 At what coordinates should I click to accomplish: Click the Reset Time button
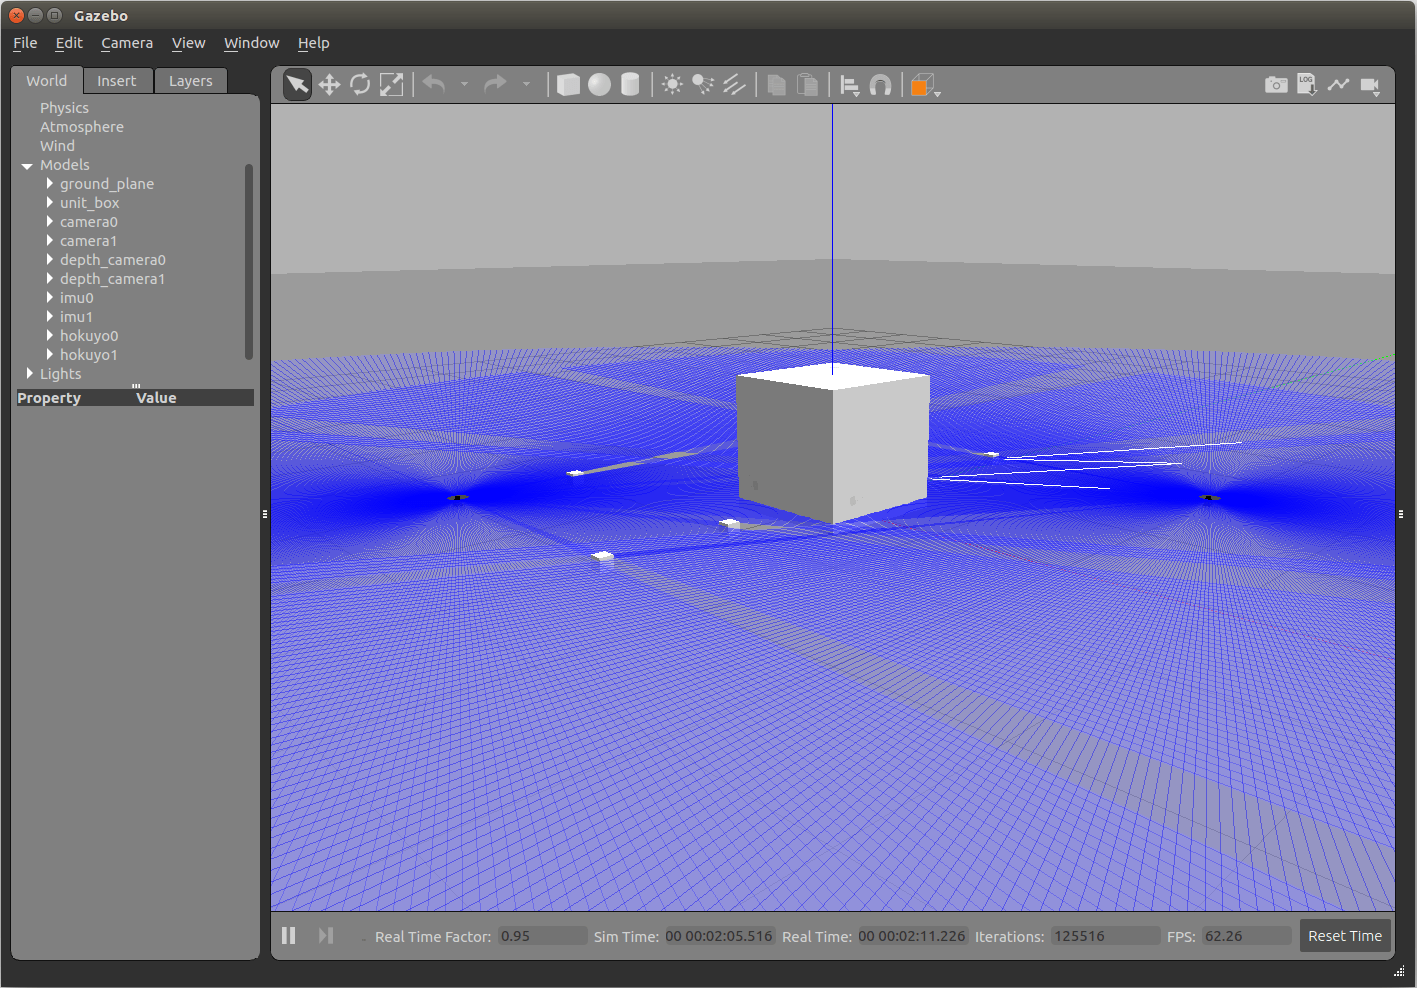pos(1344,936)
